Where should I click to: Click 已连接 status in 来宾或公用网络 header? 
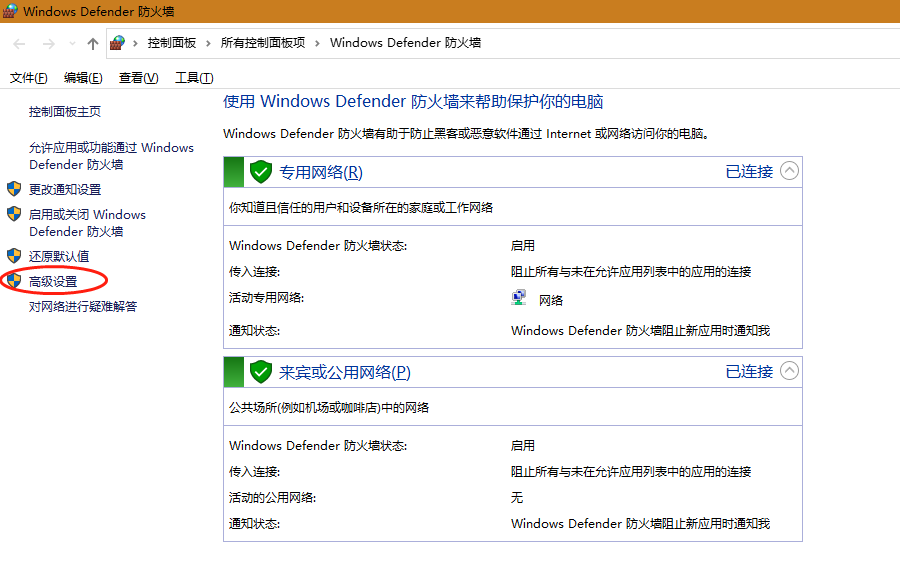(749, 371)
